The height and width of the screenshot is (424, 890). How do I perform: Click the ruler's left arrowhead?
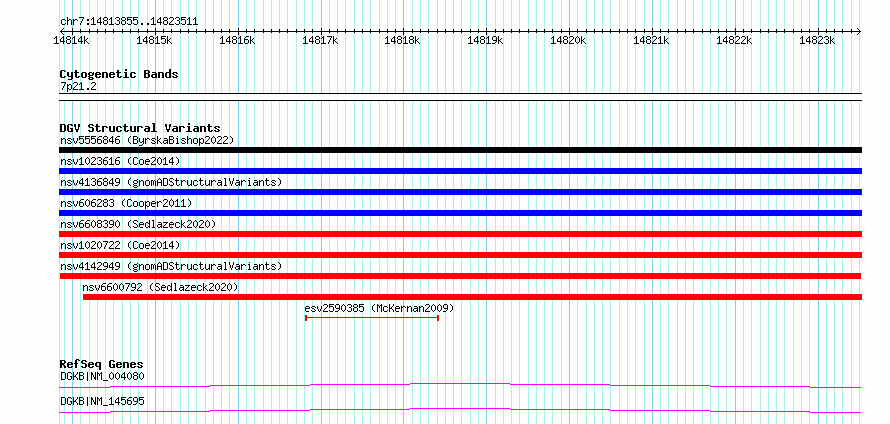pos(62,31)
